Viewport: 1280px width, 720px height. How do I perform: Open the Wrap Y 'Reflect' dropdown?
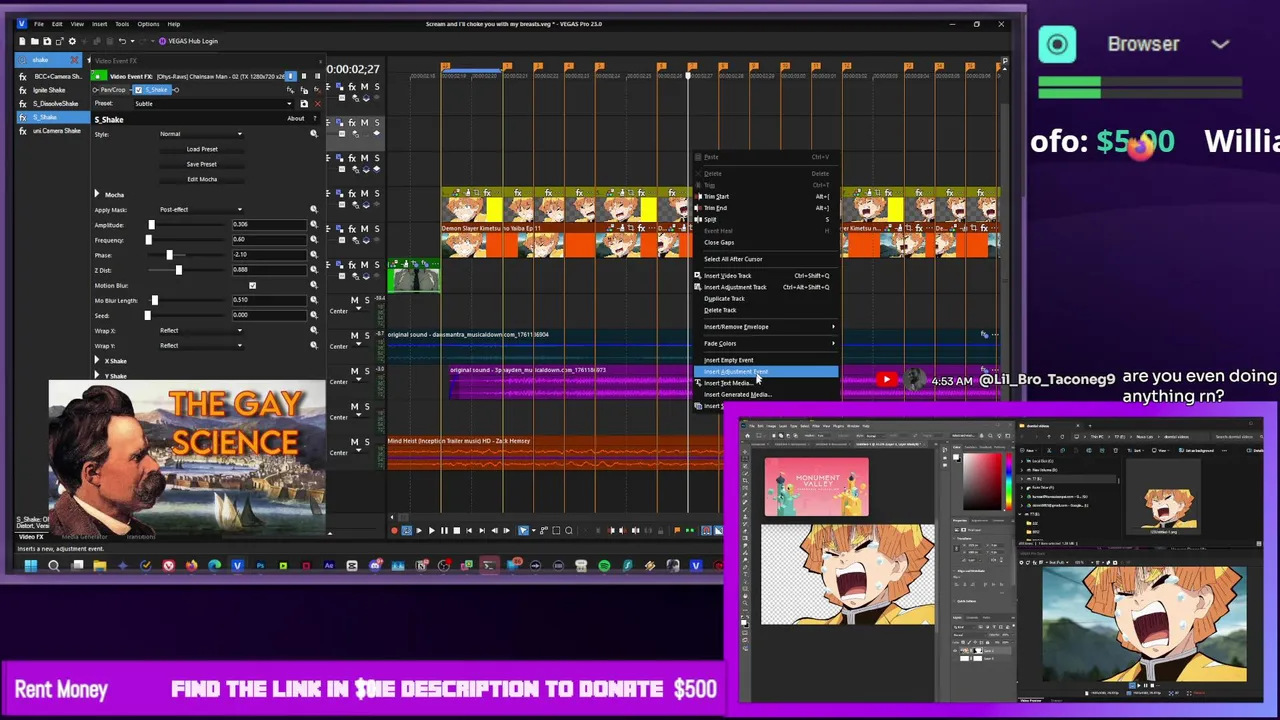[201, 346]
